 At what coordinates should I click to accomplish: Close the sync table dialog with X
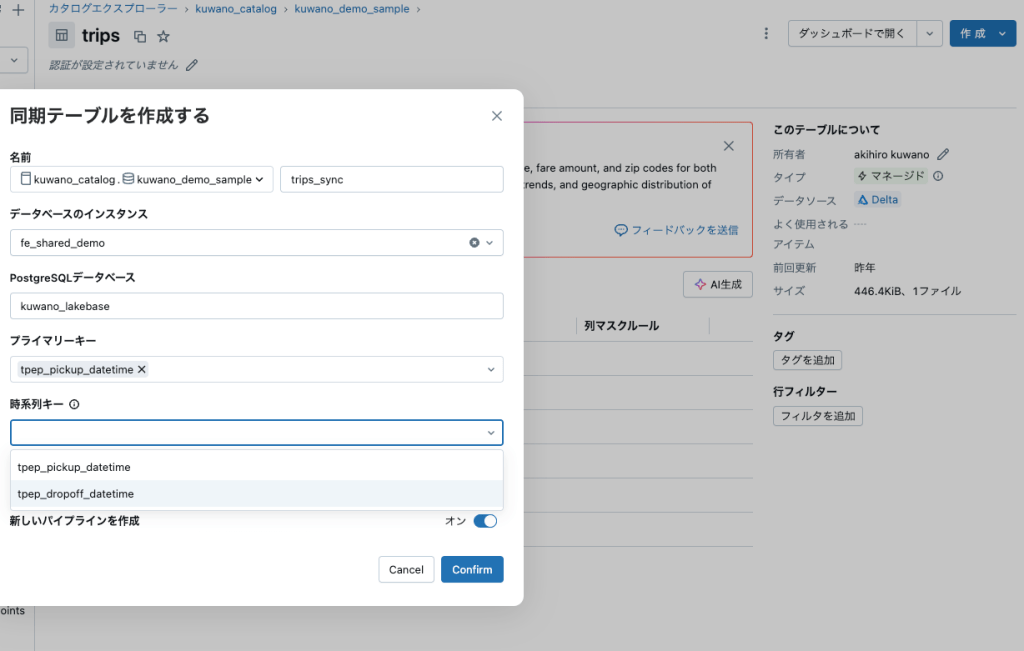(497, 116)
